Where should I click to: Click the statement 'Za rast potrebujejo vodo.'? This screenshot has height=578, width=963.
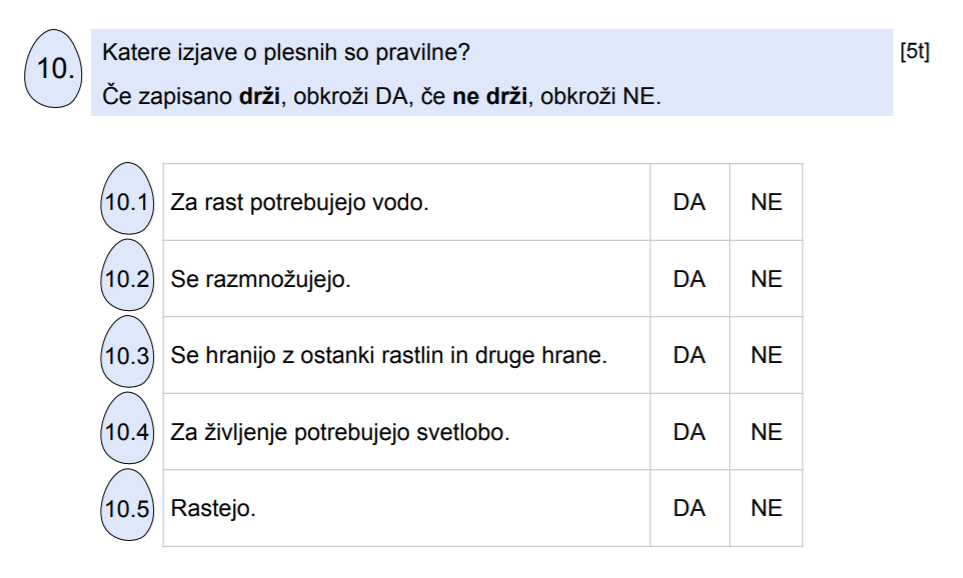tap(299, 202)
